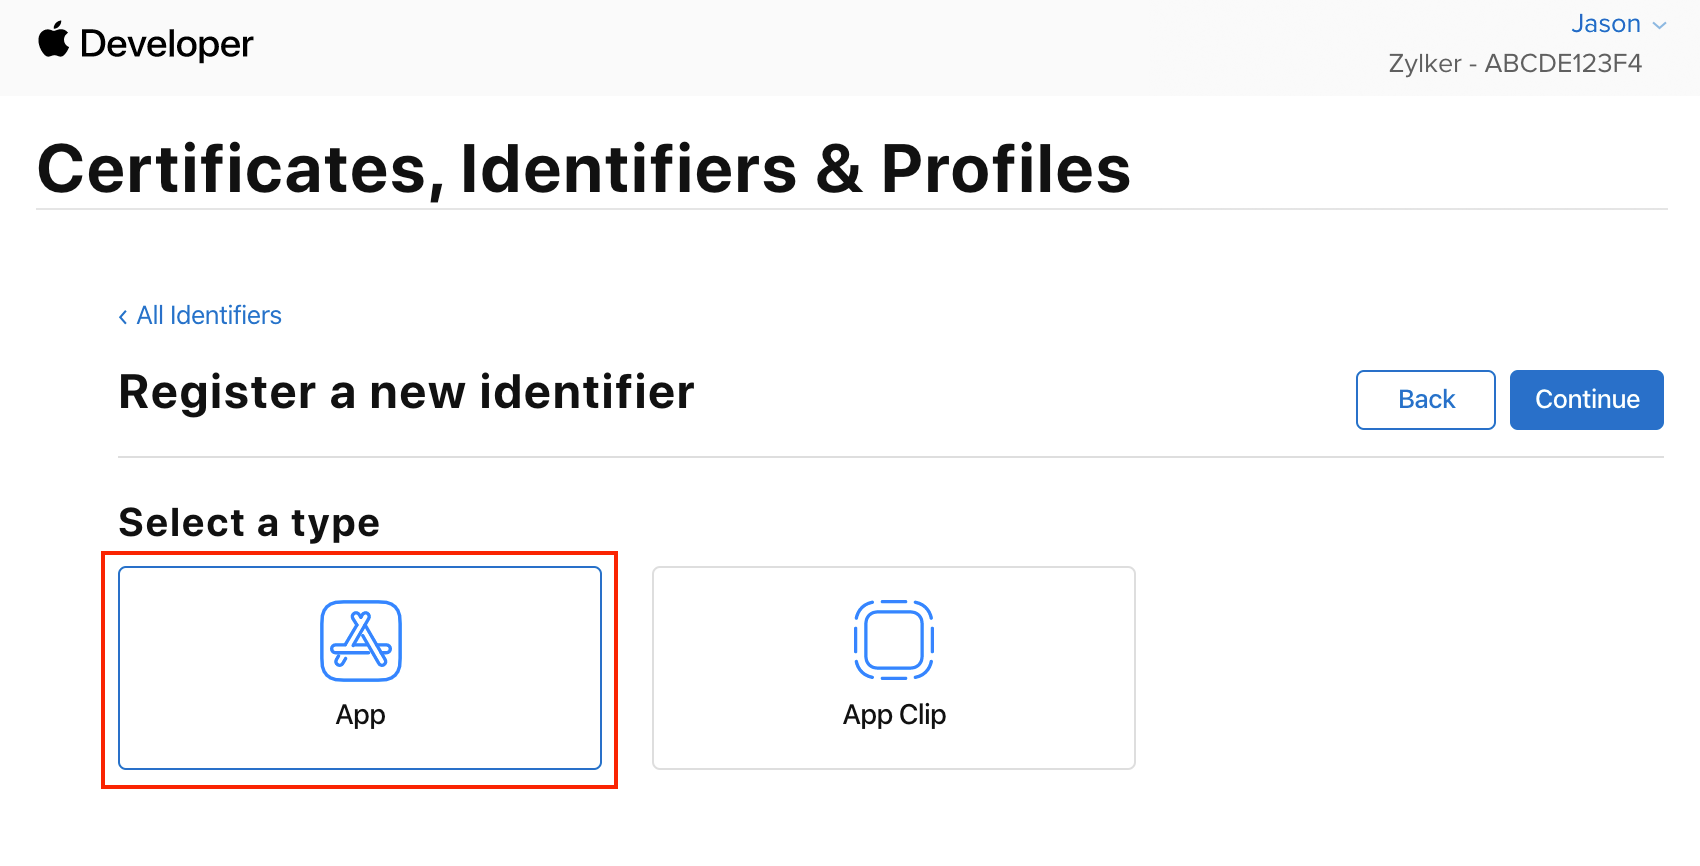Click the Developer text beside Apple logo
Viewport: 1700px width, 866px height.
point(166,44)
